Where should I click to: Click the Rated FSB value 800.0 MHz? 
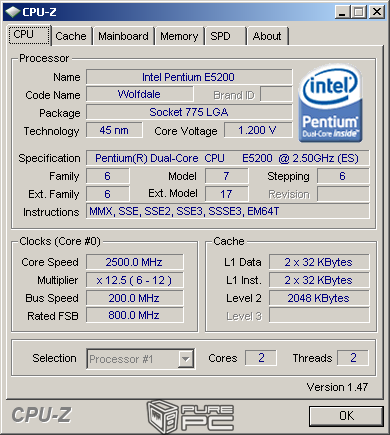pyautogui.click(x=135, y=315)
